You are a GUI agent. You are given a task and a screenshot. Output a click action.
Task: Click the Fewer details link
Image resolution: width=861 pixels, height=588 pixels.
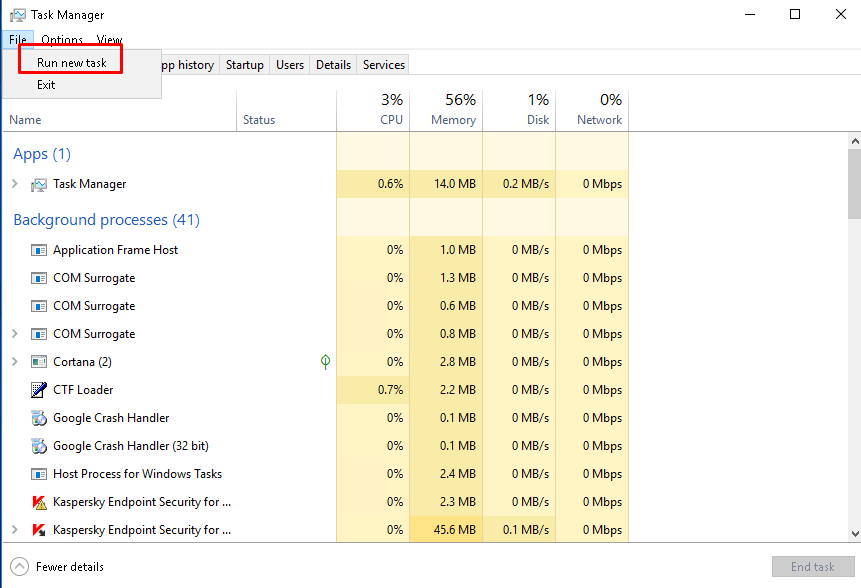pos(70,567)
